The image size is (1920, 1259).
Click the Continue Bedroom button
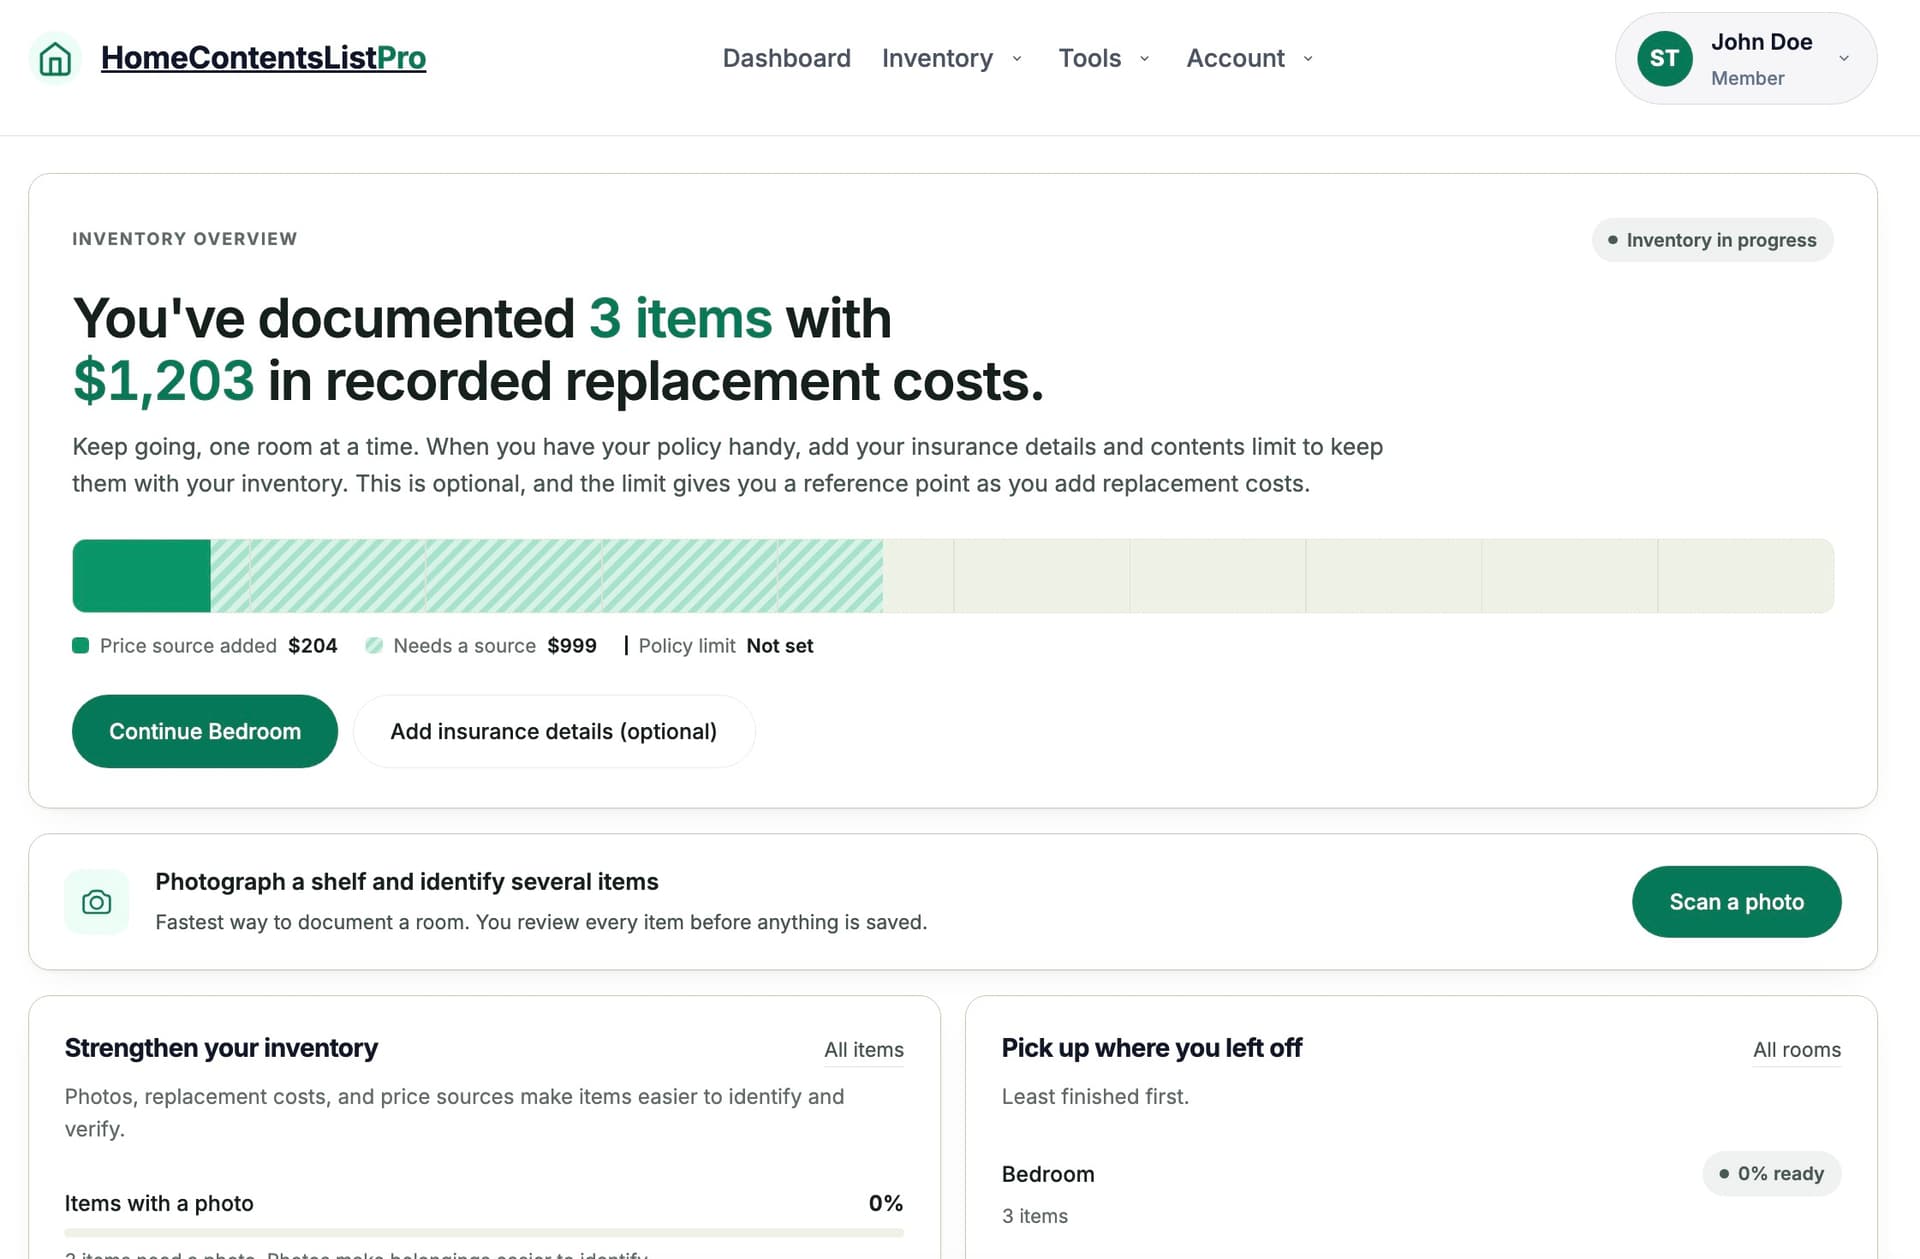tap(205, 731)
